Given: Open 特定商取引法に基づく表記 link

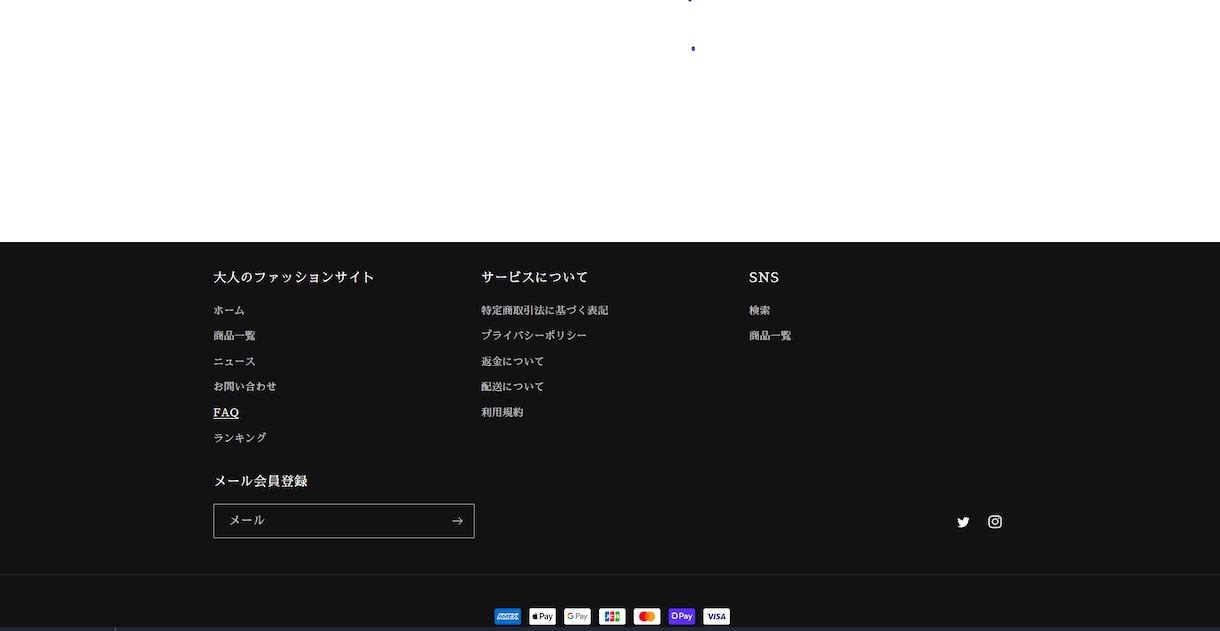Looking at the screenshot, I should (544, 311).
